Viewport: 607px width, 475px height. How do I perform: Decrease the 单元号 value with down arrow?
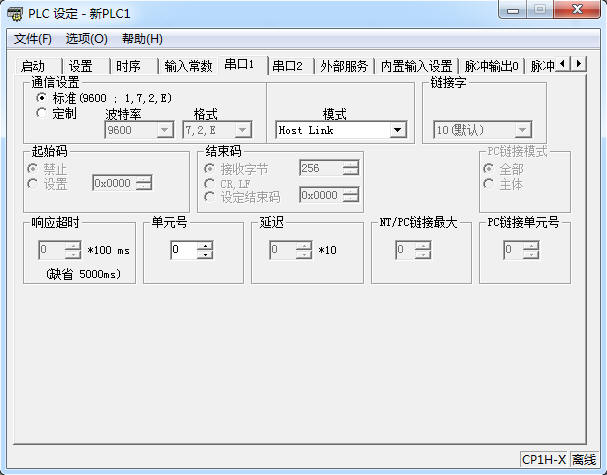click(x=204, y=255)
